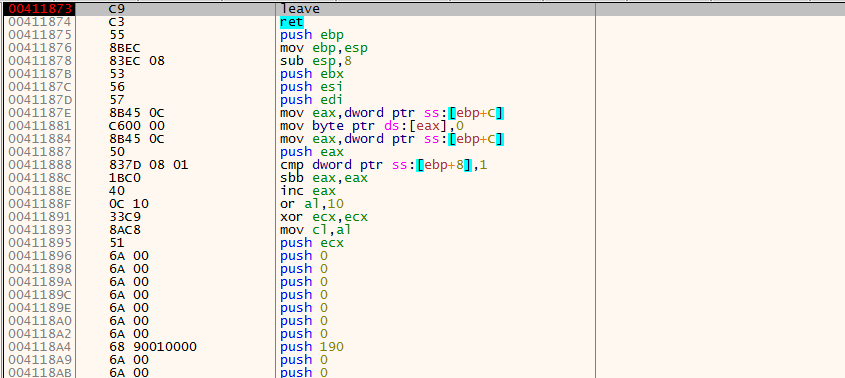Select the 'push edi' instruction
Image resolution: width=845 pixels, height=378 pixels.
311,100
